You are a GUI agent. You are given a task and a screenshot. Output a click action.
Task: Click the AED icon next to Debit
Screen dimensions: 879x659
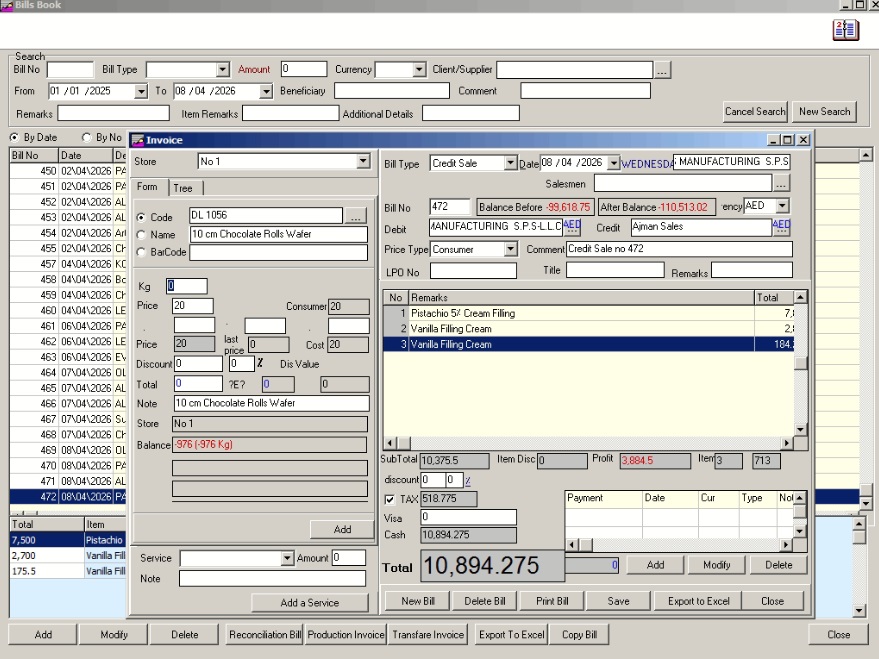click(x=572, y=227)
